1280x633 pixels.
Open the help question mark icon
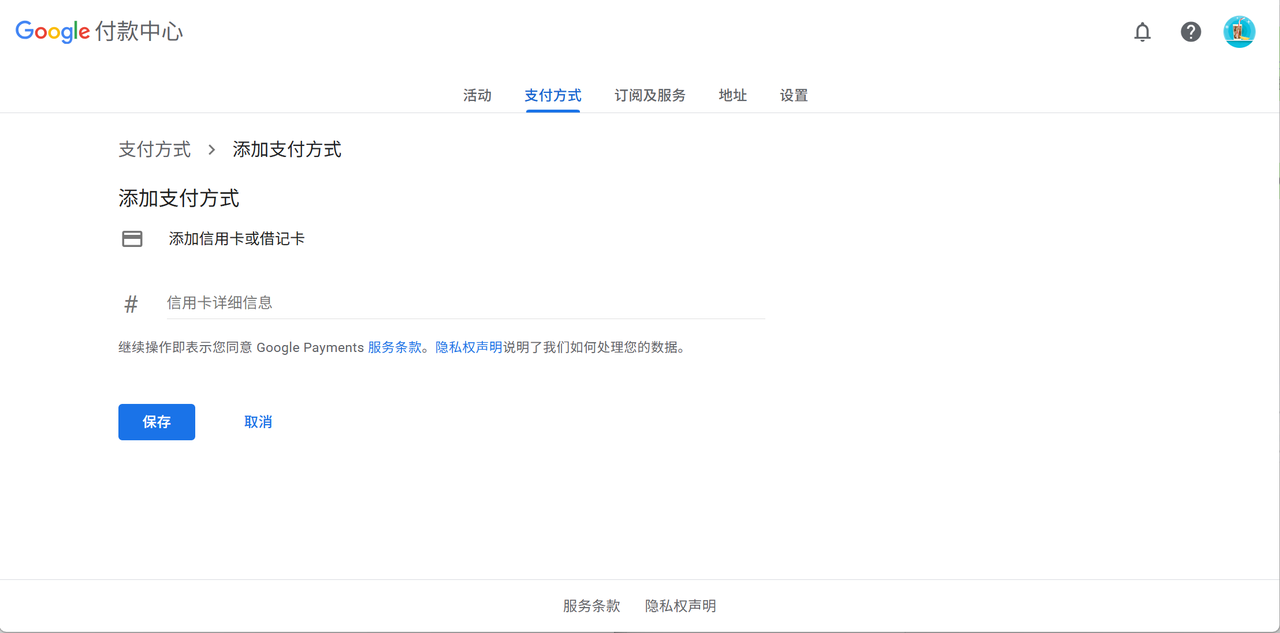click(x=1190, y=31)
